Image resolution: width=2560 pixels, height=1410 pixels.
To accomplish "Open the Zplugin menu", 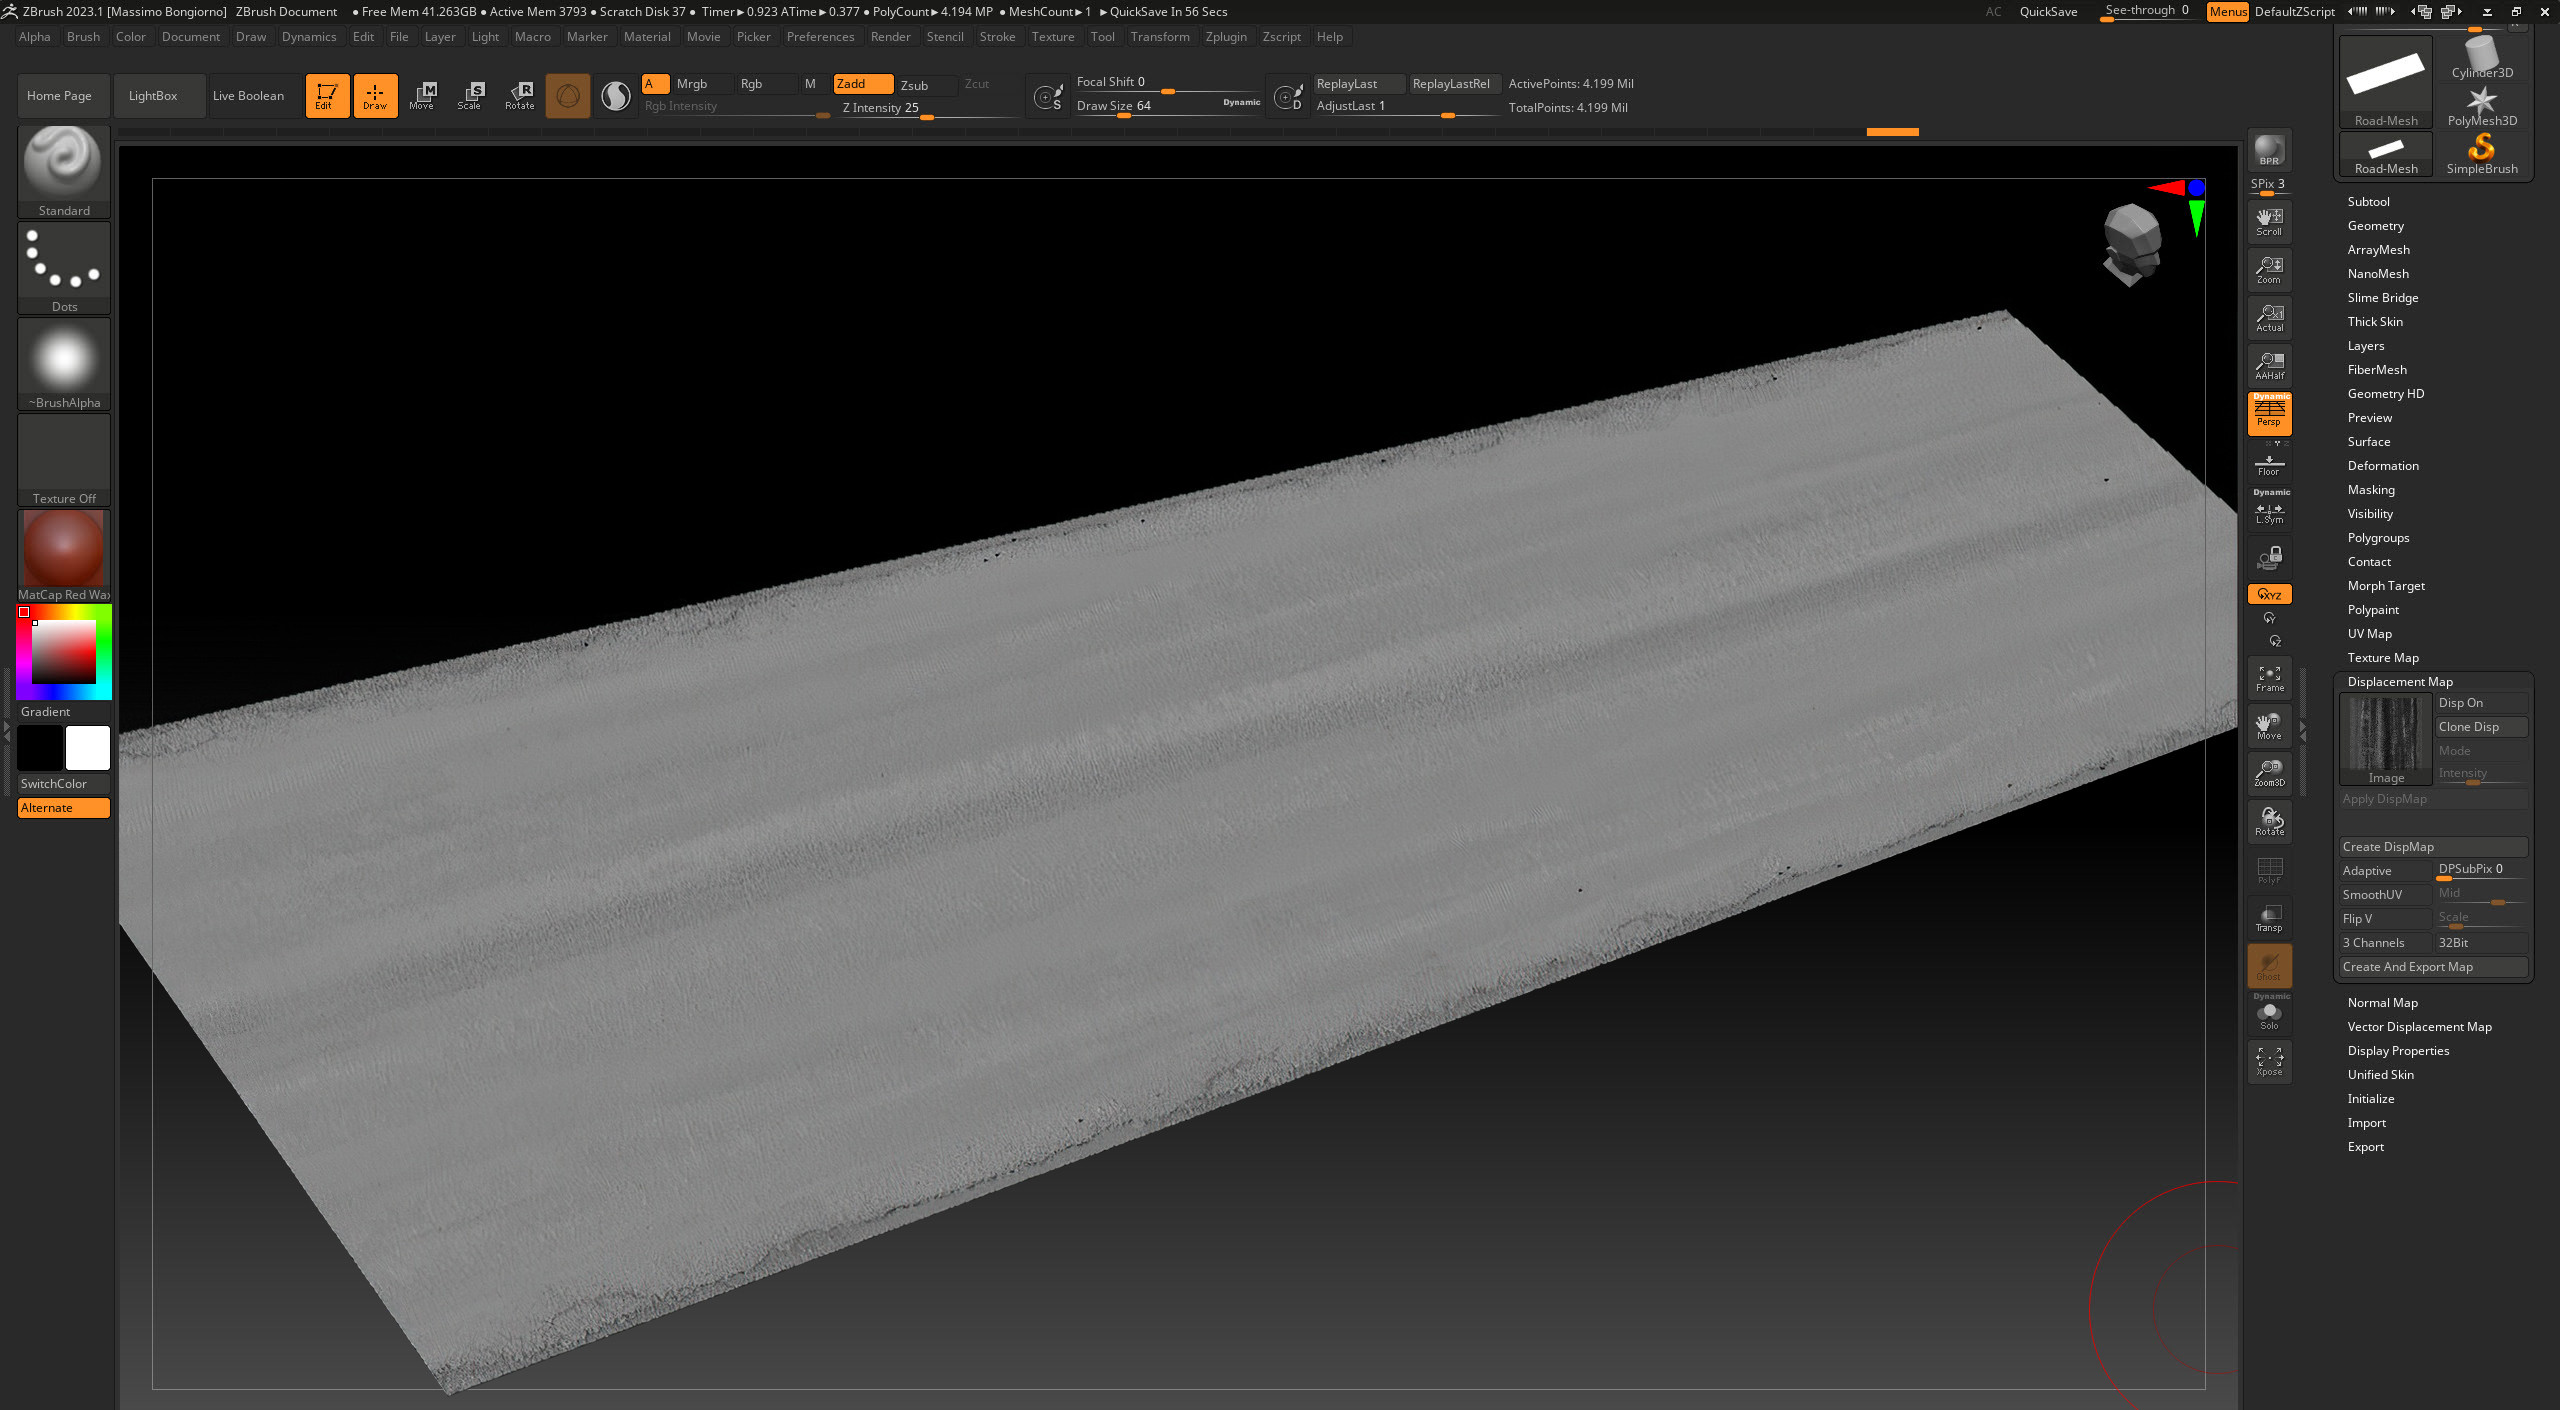I will coord(1226,37).
